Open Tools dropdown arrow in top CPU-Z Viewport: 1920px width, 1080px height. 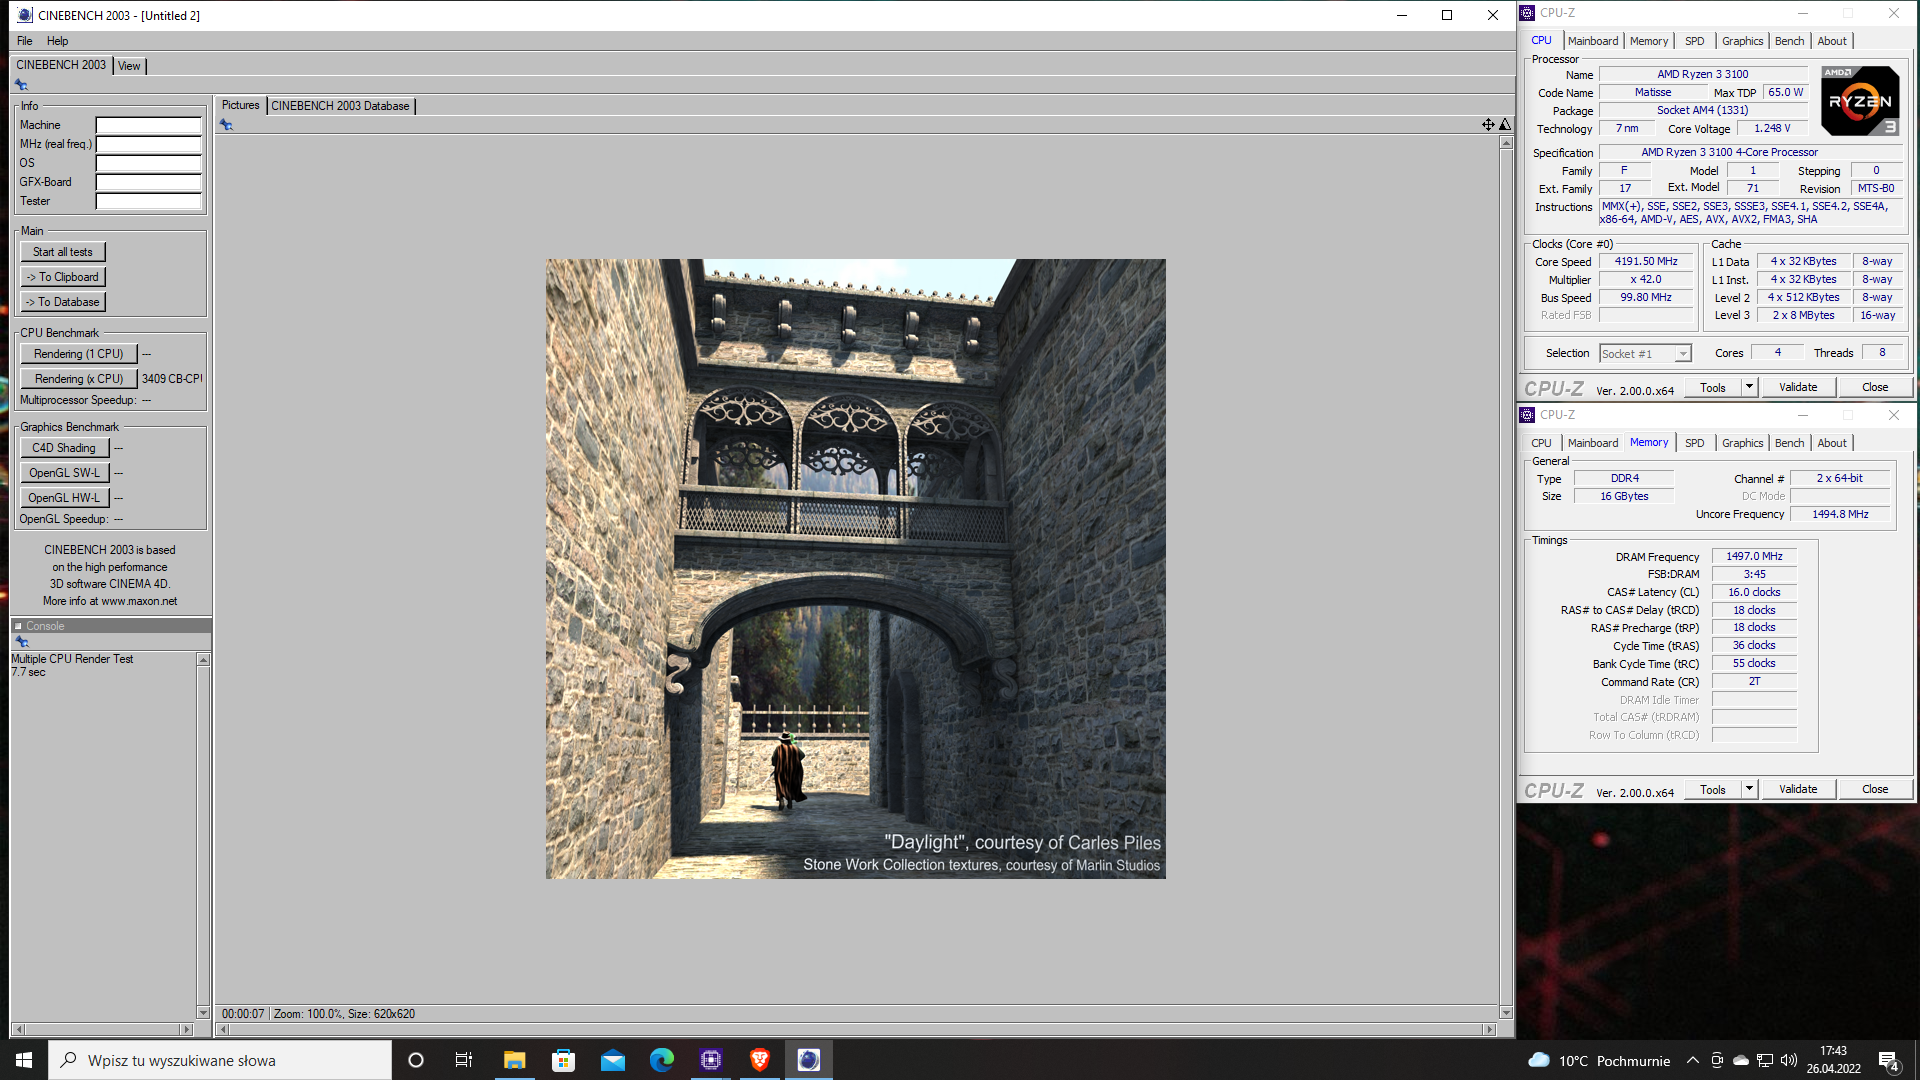click(1749, 387)
